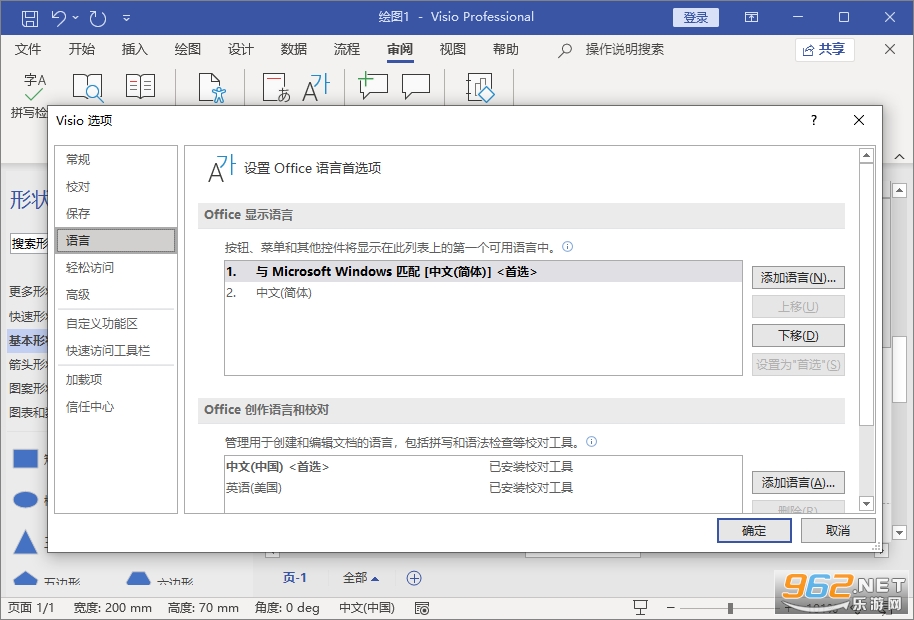Click the 取消 button
The image size is (914, 620).
point(838,531)
